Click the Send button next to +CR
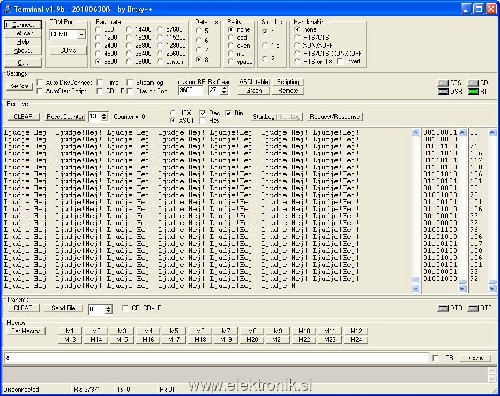Viewport: 500px width, 396px height. 475,358
